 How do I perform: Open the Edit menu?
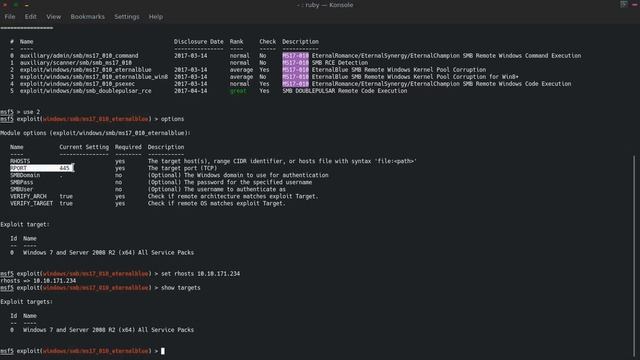[31, 17]
